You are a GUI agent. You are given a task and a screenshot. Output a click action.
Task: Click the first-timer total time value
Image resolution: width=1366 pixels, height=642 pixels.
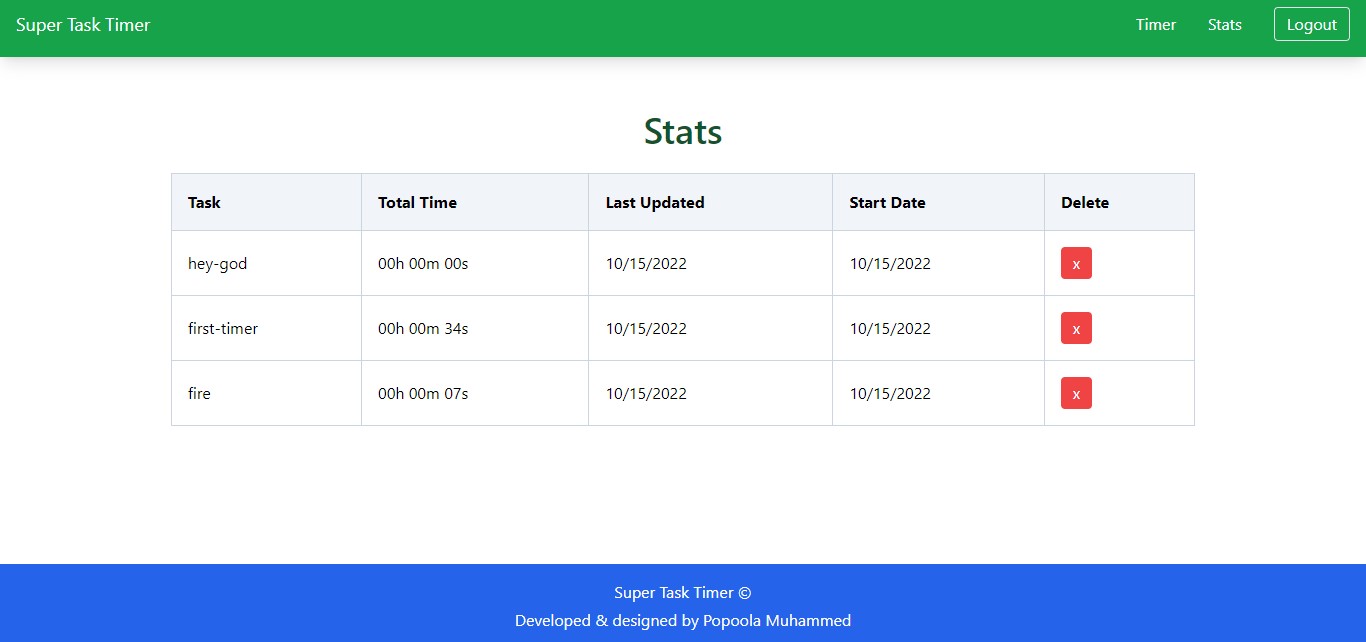click(422, 328)
